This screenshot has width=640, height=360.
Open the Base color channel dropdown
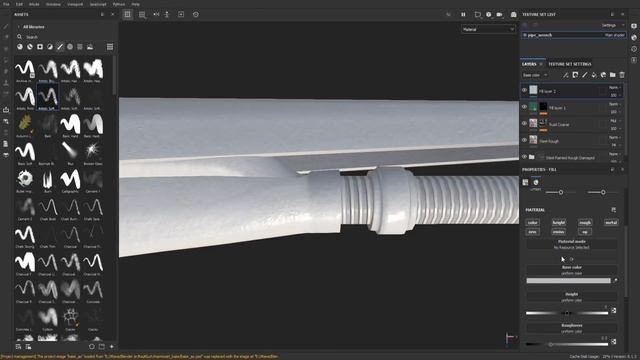pos(535,75)
